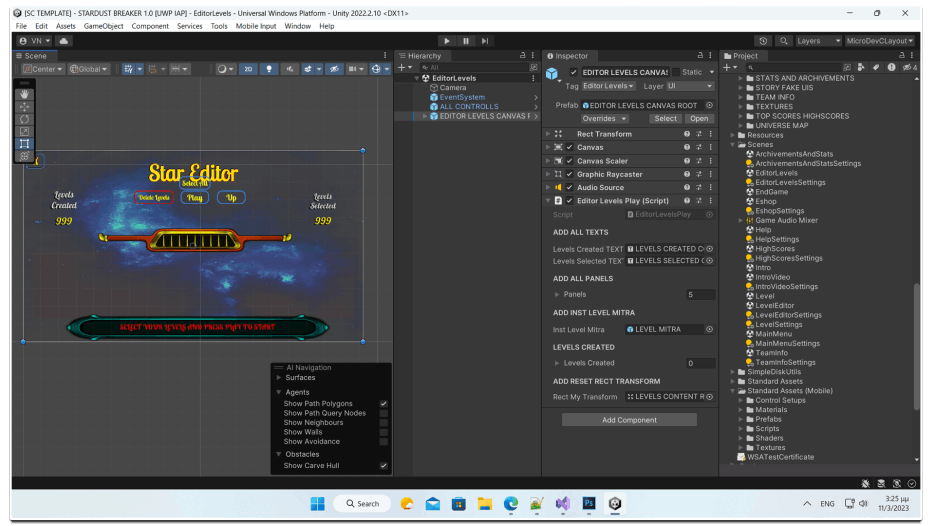This screenshot has height=526, width=935.
Task: Open Photoshop from the Windows taskbar
Action: (590, 503)
